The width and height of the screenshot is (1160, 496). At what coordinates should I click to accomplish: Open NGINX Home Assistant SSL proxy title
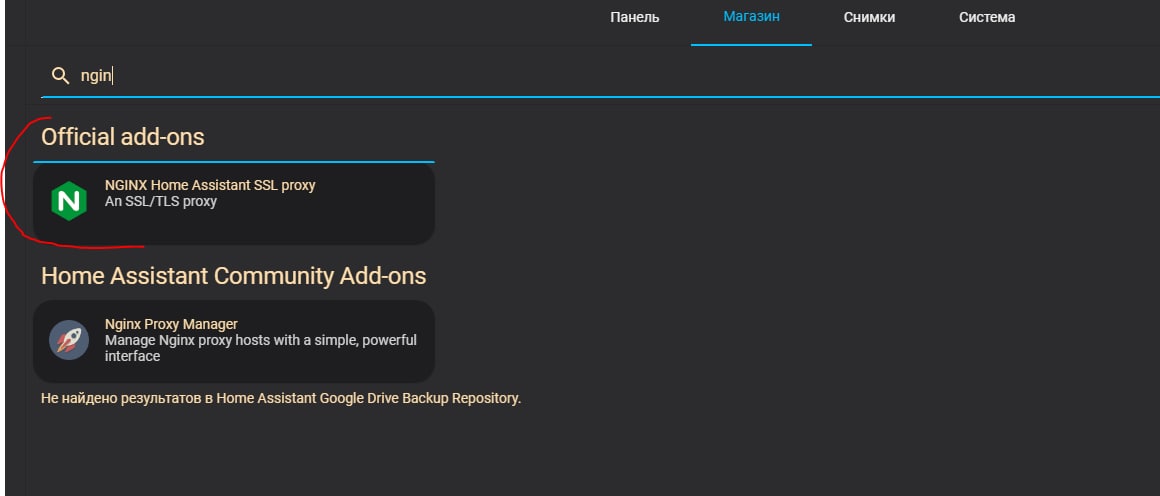point(210,185)
